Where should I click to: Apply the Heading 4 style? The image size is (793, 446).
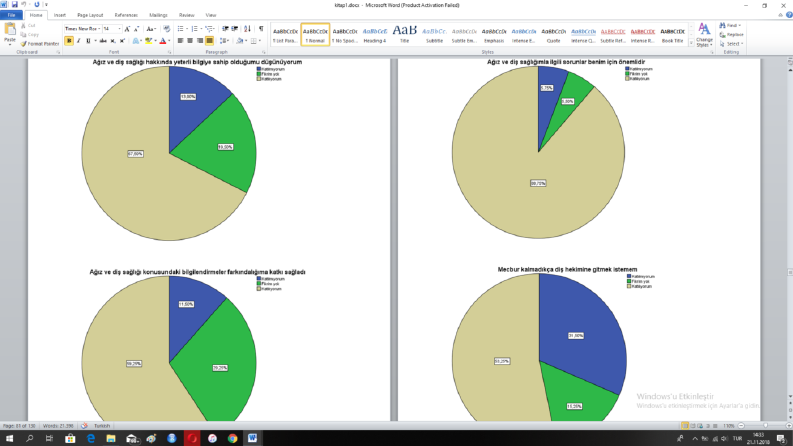[x=375, y=35]
